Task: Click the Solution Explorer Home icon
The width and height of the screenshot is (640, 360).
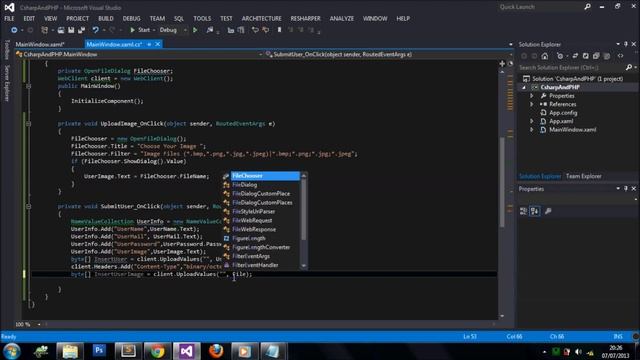Action: (x=544, y=56)
